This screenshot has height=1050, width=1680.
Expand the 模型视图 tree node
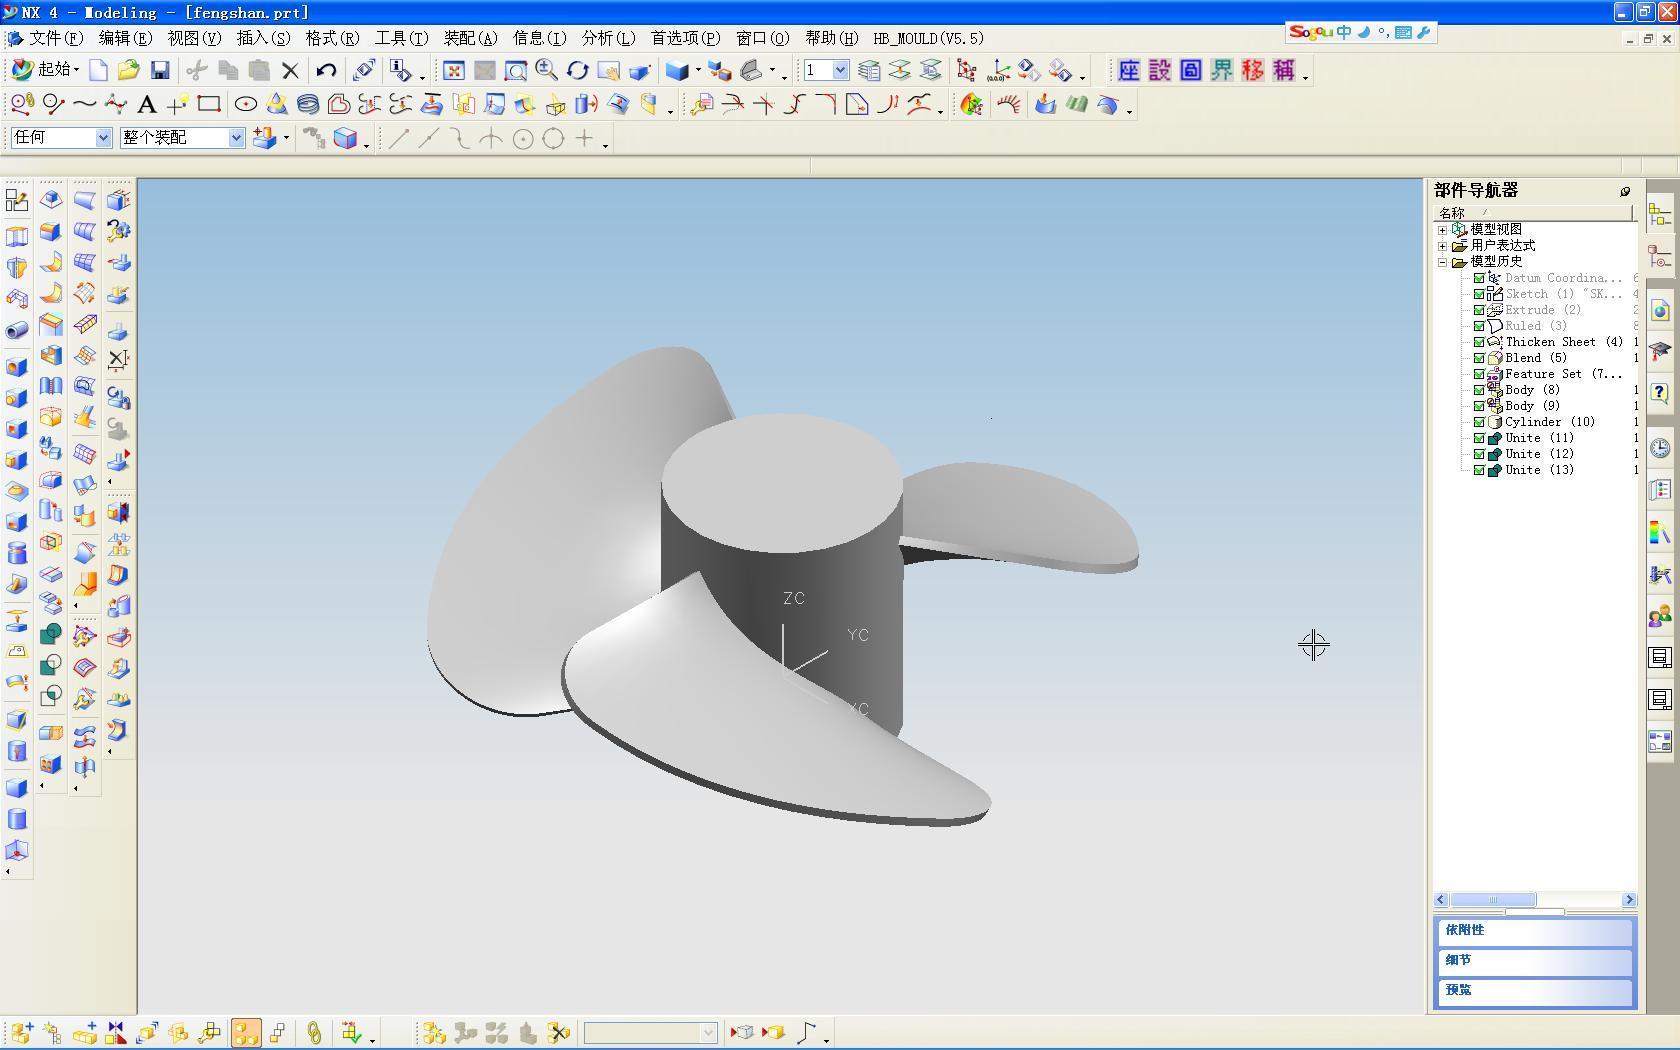(x=1443, y=230)
